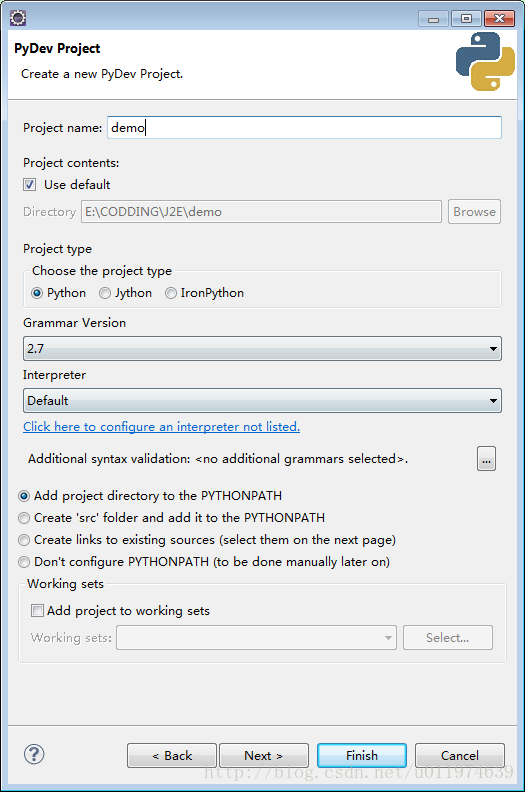The height and width of the screenshot is (792, 525).
Task: Click the Project name input field
Action: click(x=304, y=127)
